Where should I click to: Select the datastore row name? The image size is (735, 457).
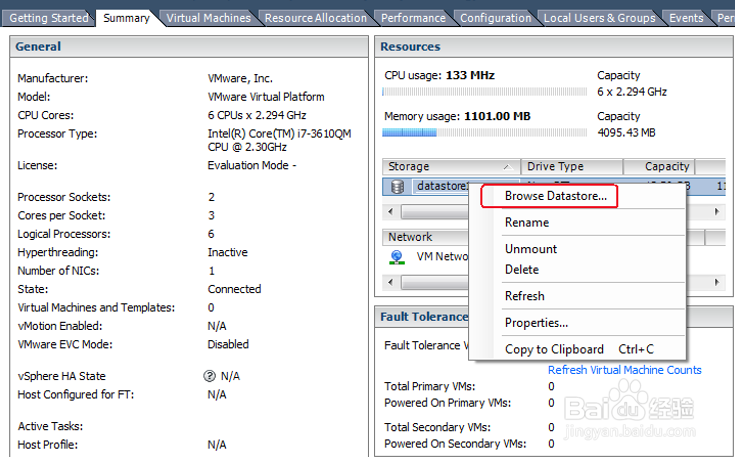[x=442, y=186]
